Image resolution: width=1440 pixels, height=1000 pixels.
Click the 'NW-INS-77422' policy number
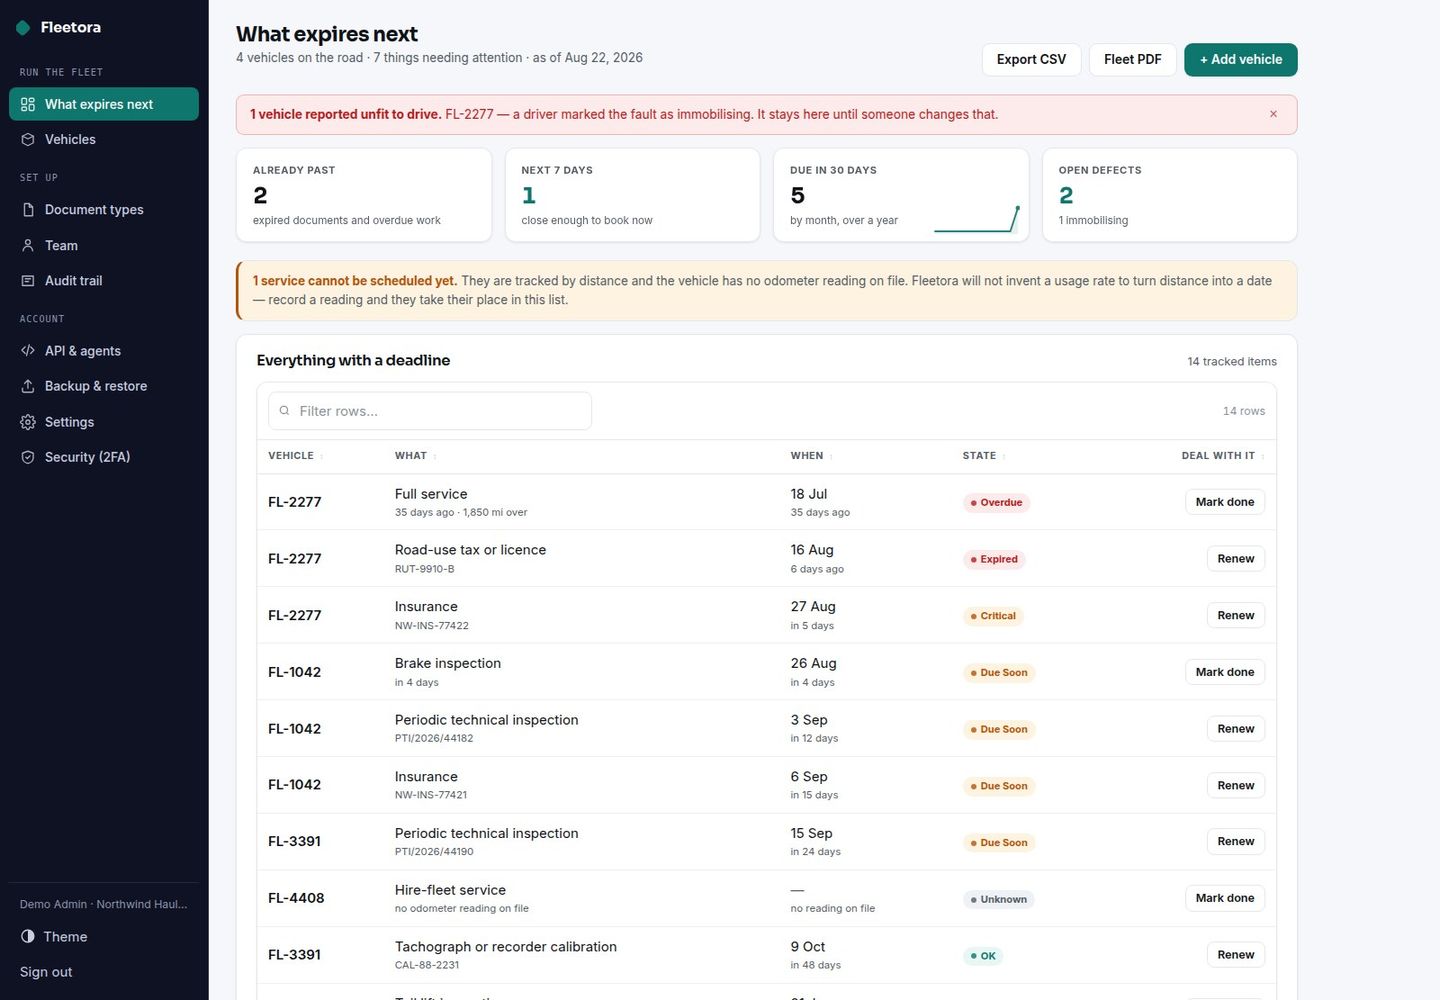point(432,626)
